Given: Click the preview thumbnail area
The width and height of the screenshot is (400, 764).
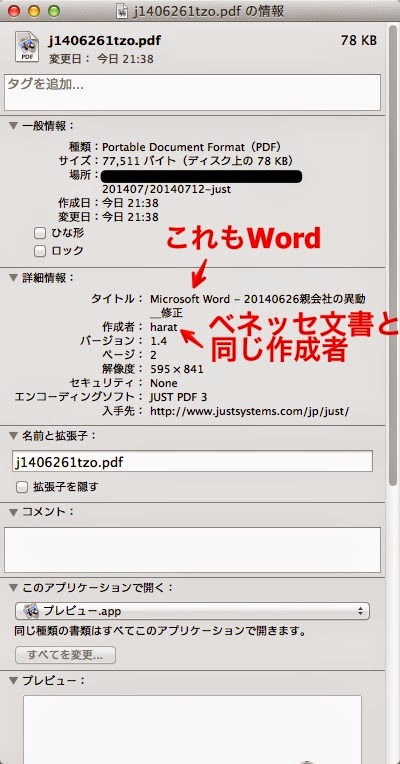Looking at the screenshot, I should [192, 730].
